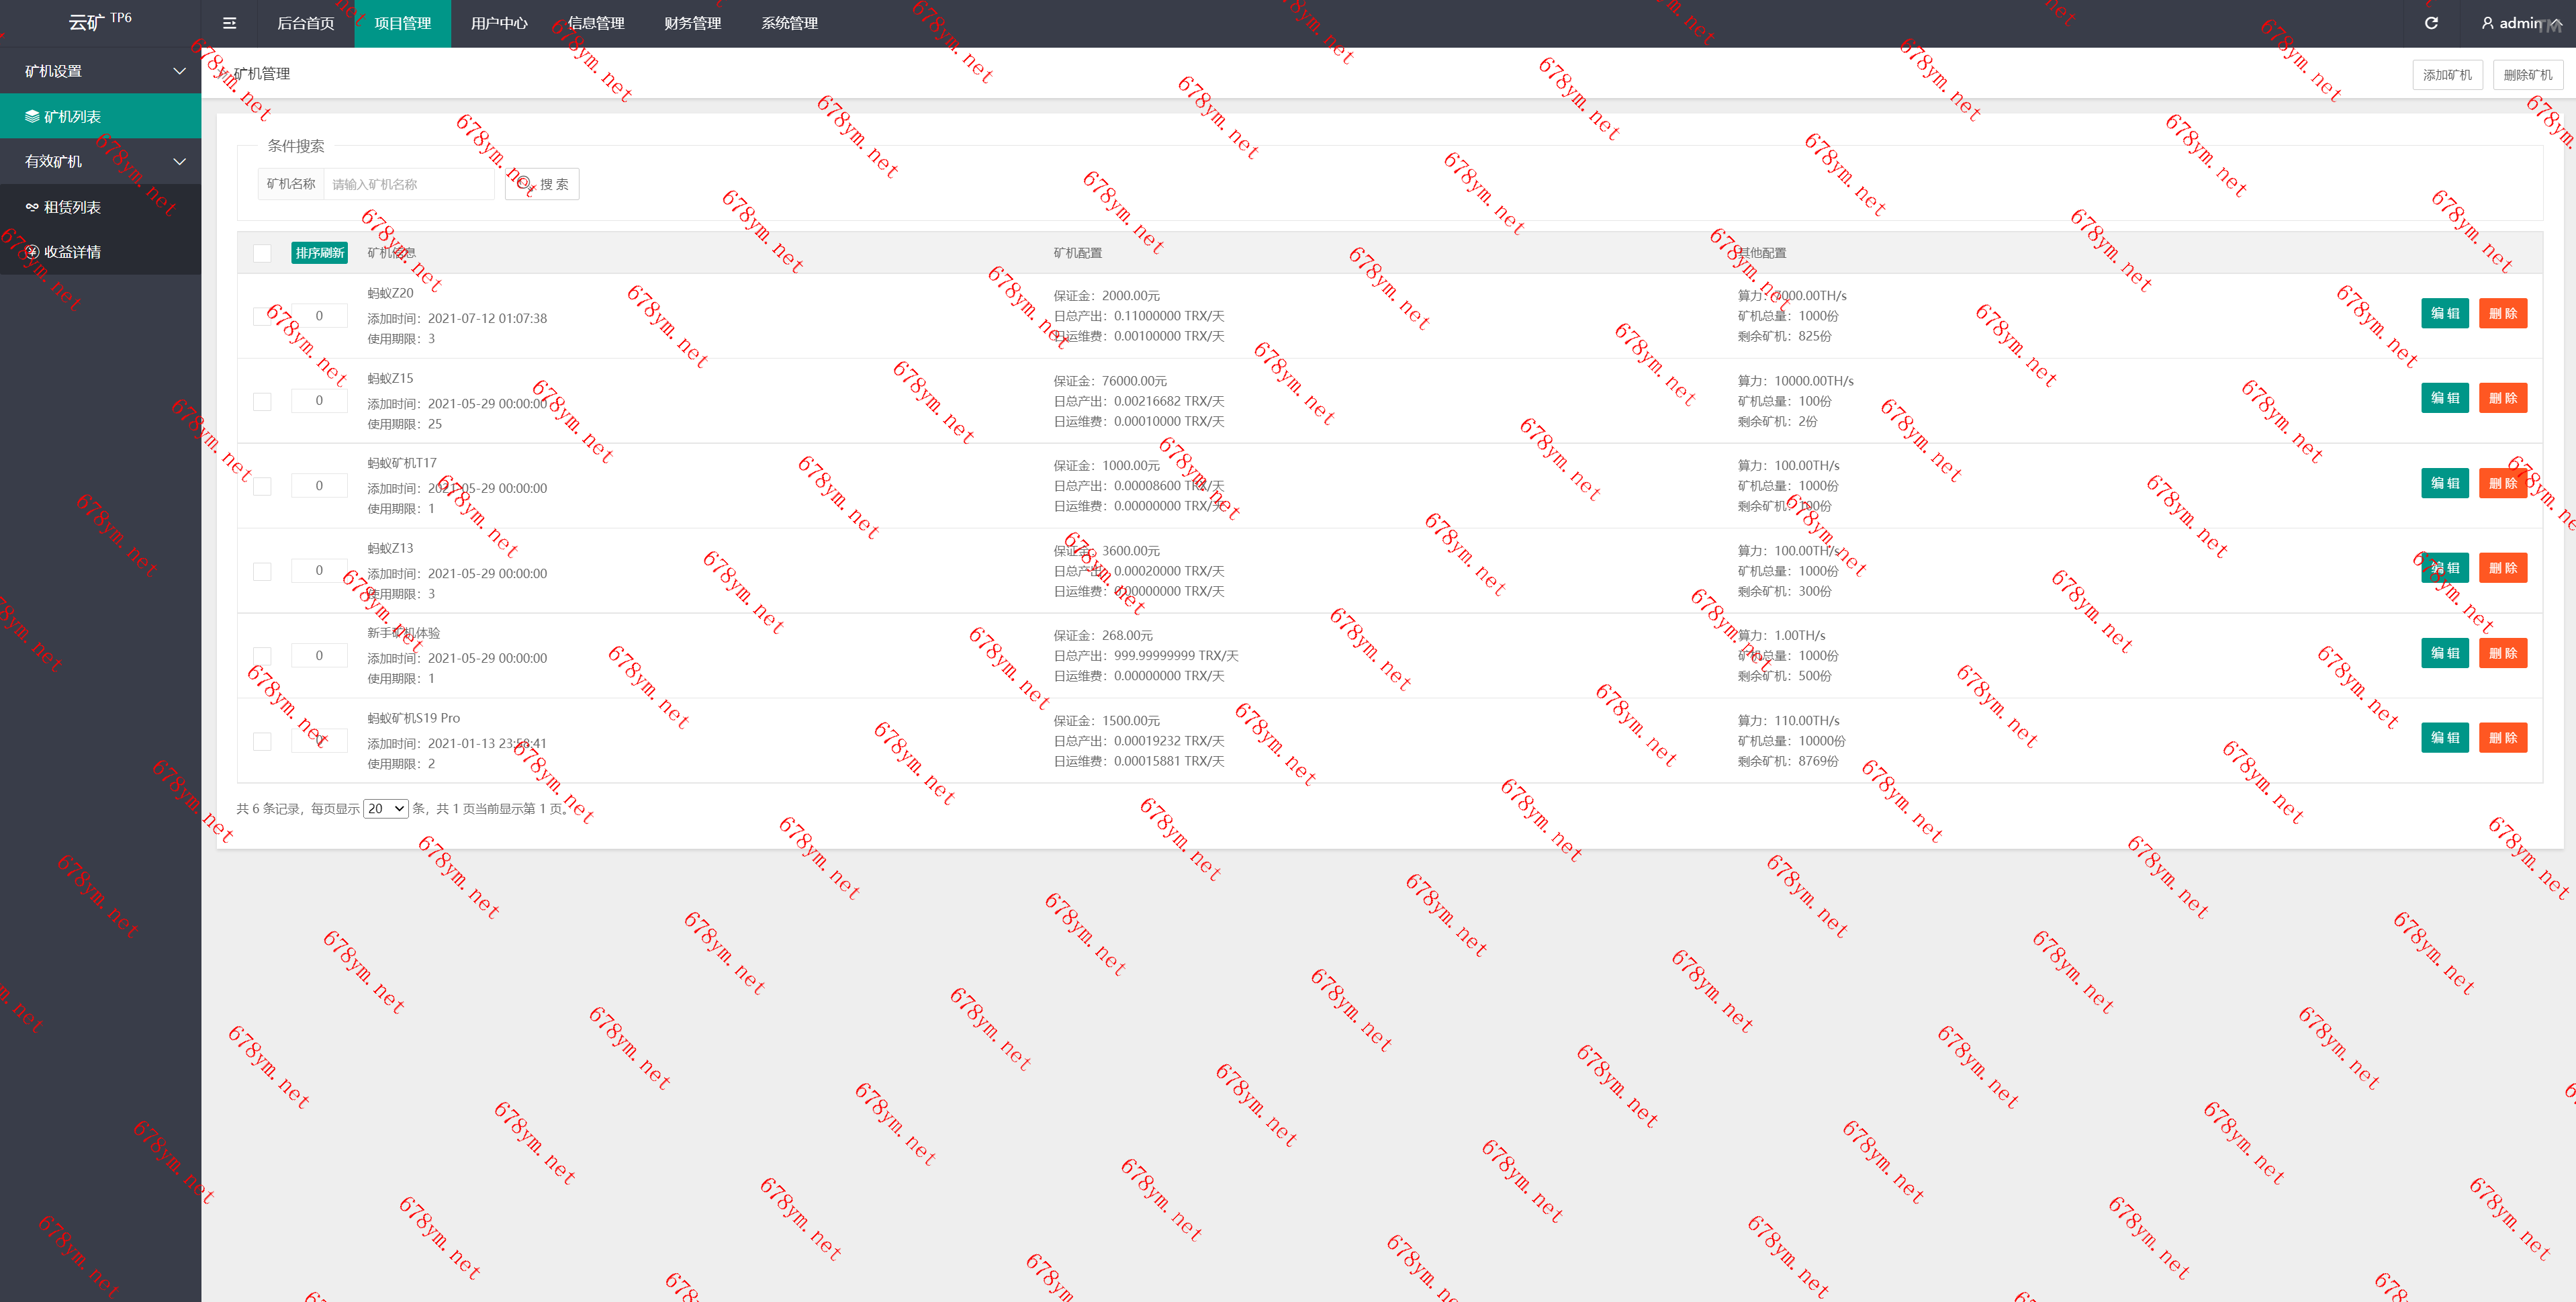This screenshot has width=2576, height=1302.
Task: Click the search magnifier icon
Action: tap(524, 184)
